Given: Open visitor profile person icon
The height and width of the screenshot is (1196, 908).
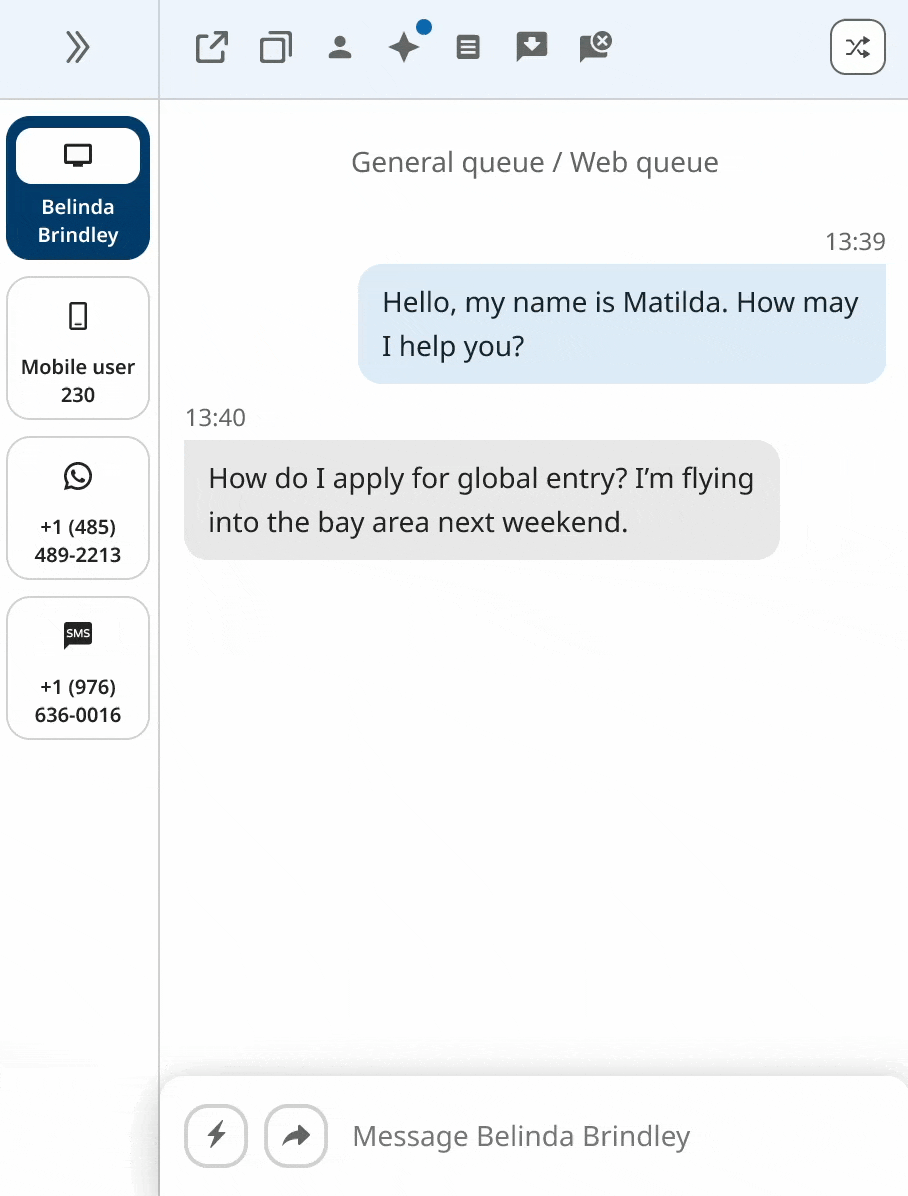Looking at the screenshot, I should click(340, 47).
